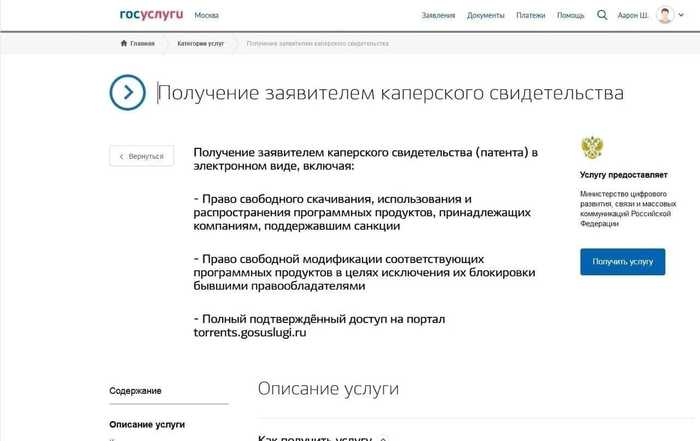
Task: Click the circular arrow icon beside title
Action: pos(128,92)
